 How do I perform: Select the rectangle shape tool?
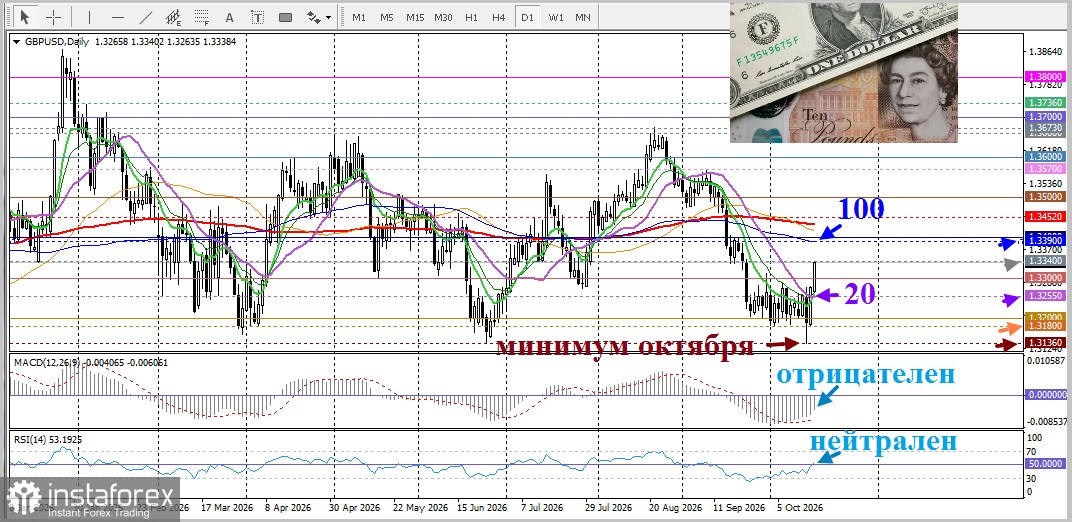click(x=285, y=16)
